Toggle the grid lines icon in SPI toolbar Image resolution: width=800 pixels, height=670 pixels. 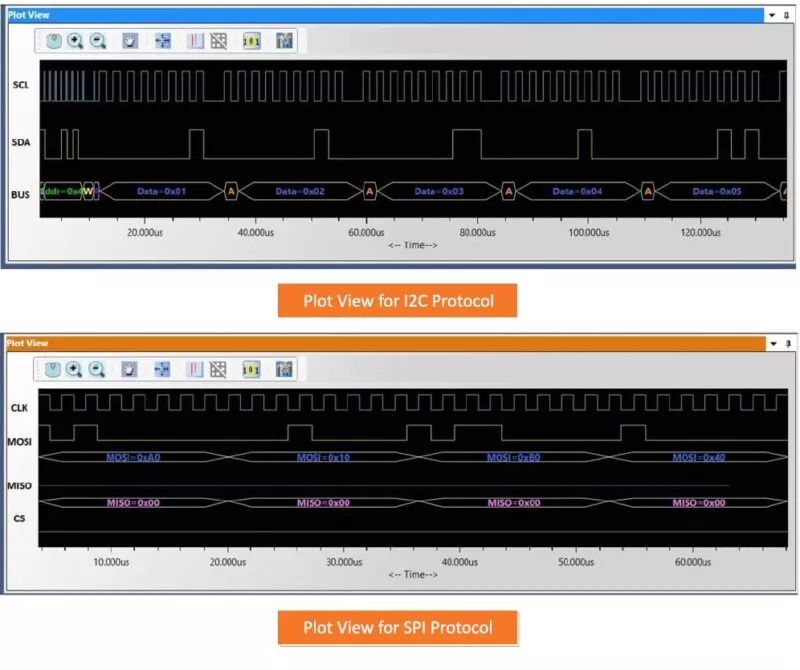[218, 369]
